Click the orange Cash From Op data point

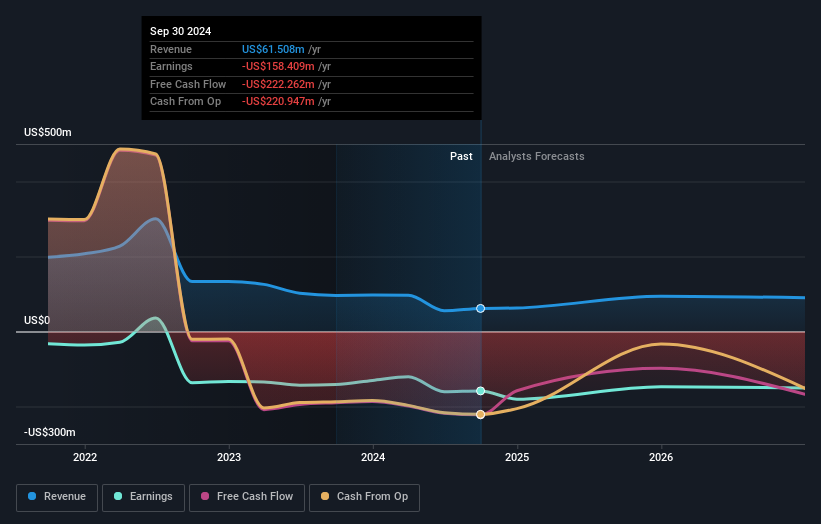pyautogui.click(x=480, y=415)
